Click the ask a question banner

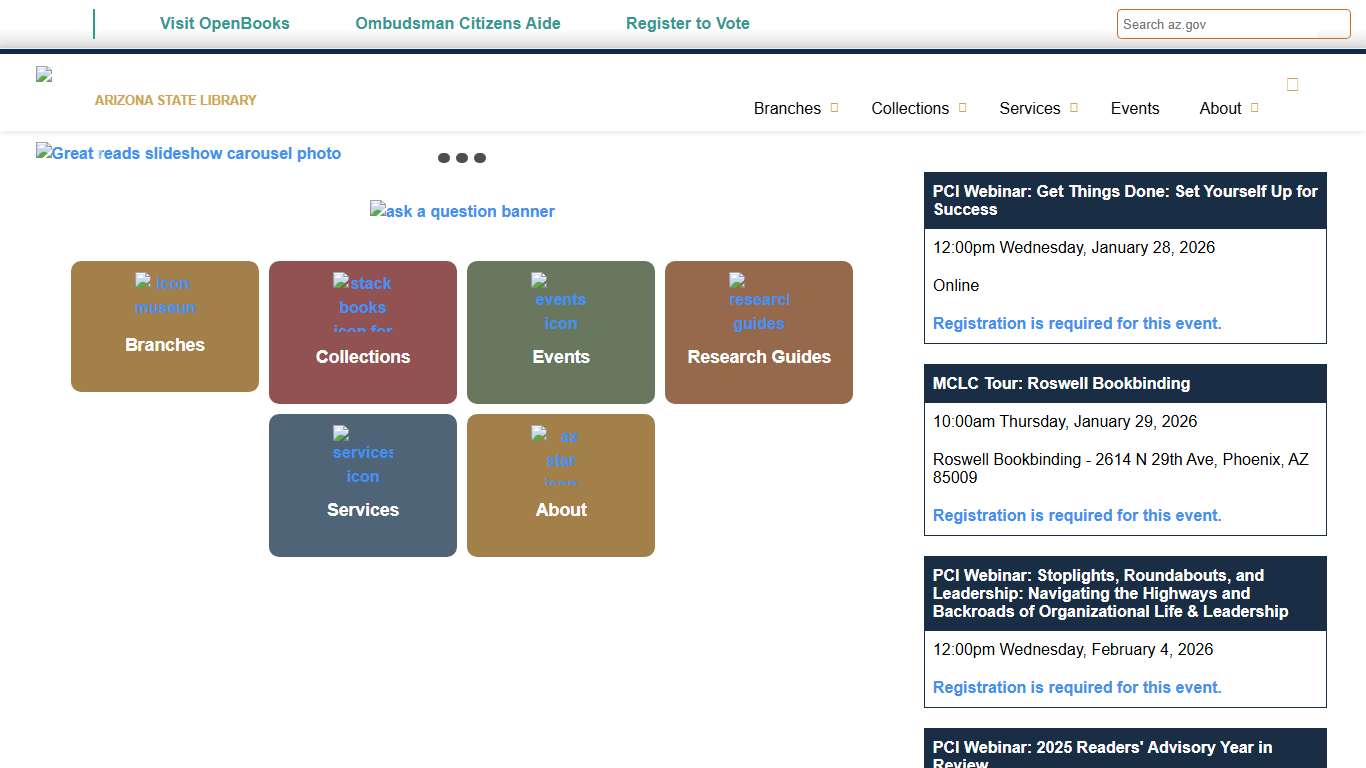[x=462, y=211]
